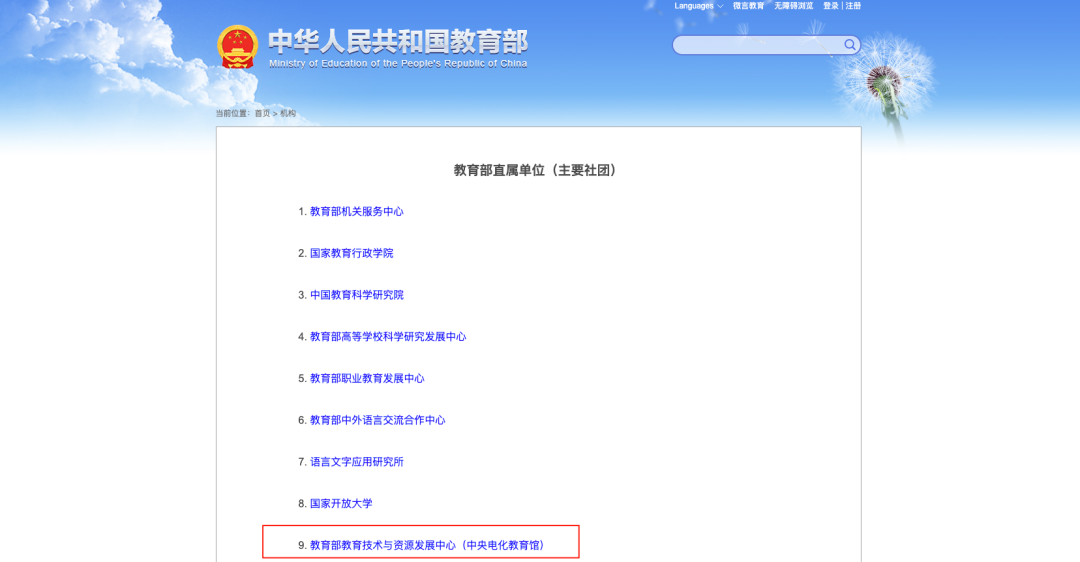
Task: Open 教育部中外语言交流合作中心 link
Action: (x=377, y=420)
